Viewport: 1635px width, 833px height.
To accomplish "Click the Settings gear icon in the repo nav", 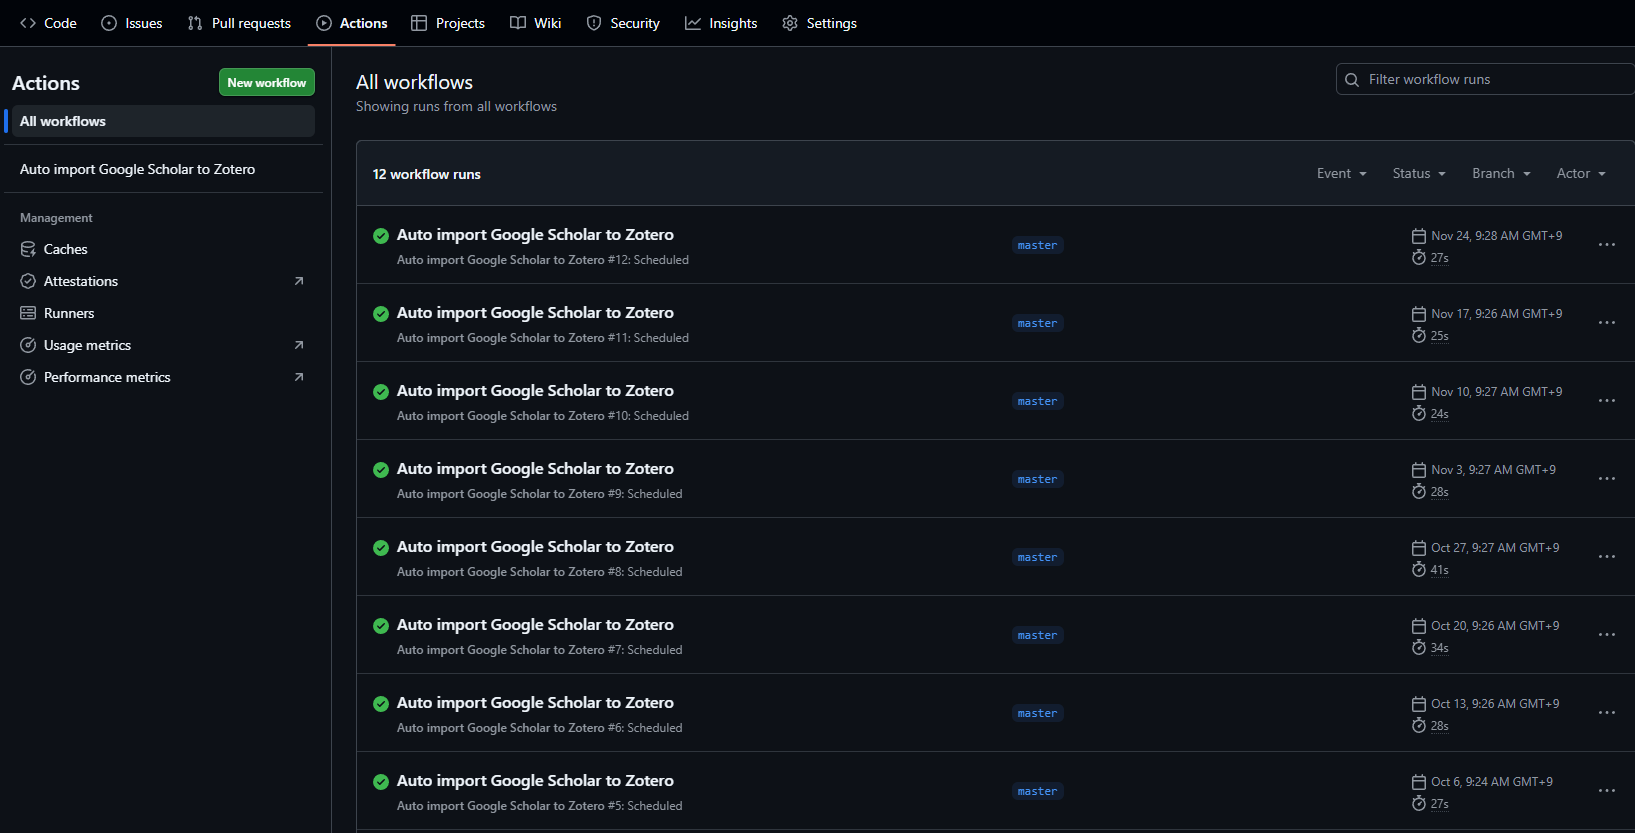I will click(790, 23).
